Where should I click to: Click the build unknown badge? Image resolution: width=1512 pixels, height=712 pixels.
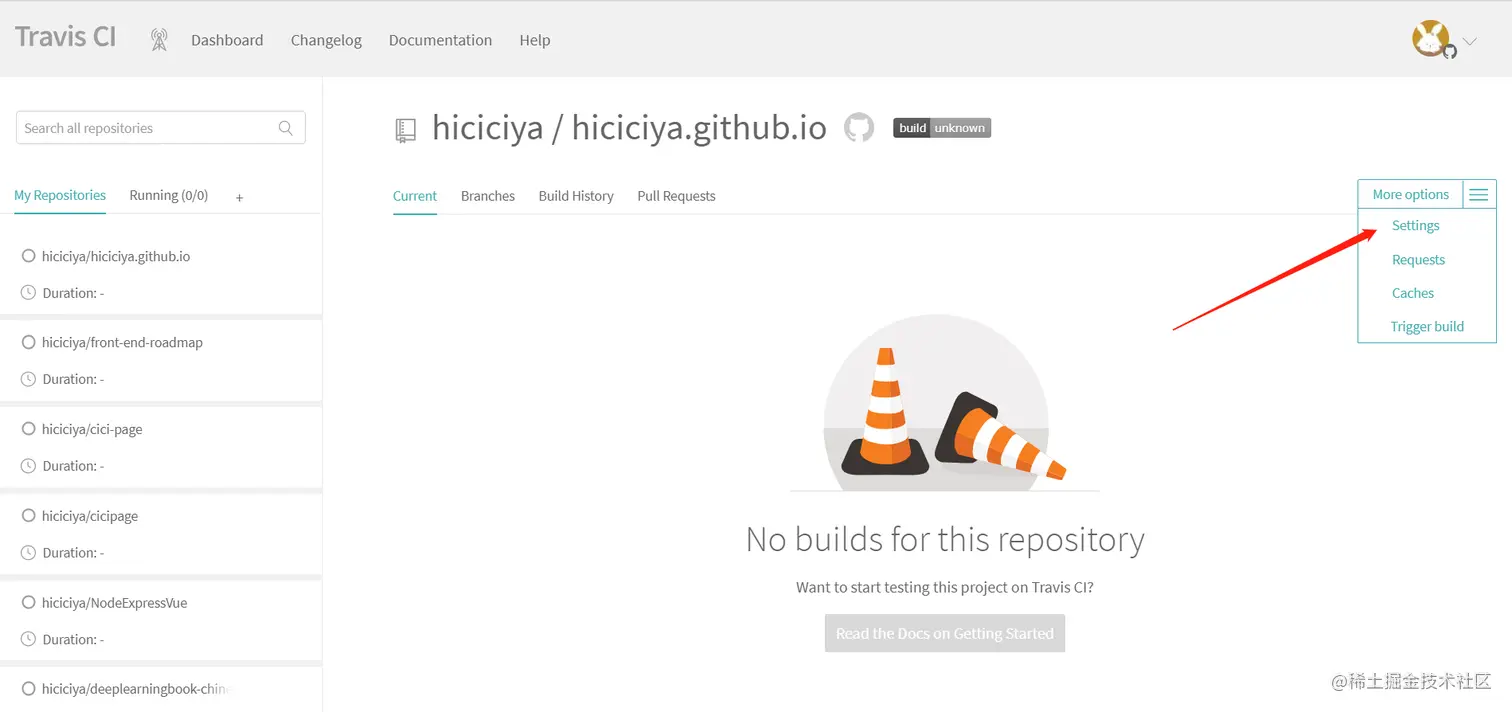942,128
